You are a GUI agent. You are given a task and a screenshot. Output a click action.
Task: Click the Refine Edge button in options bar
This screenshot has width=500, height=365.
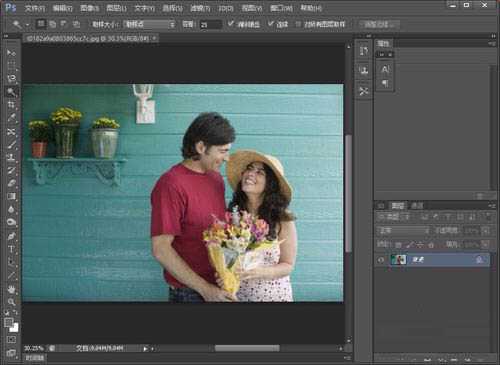tap(379, 24)
